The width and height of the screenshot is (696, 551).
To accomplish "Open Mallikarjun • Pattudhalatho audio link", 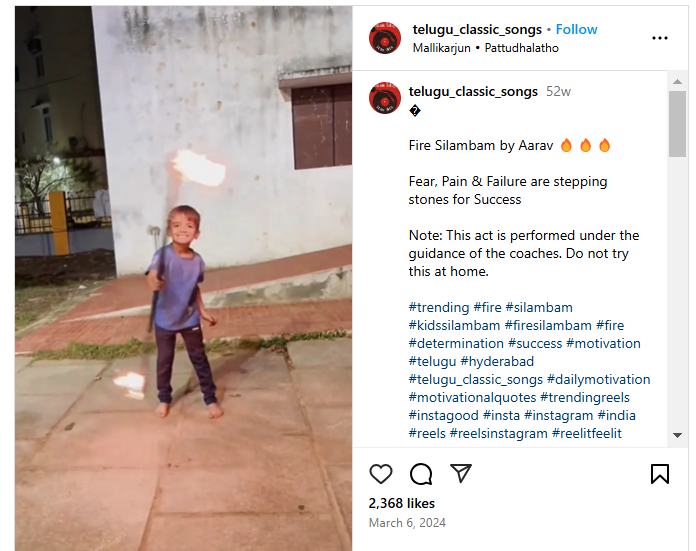I will tap(486, 48).
